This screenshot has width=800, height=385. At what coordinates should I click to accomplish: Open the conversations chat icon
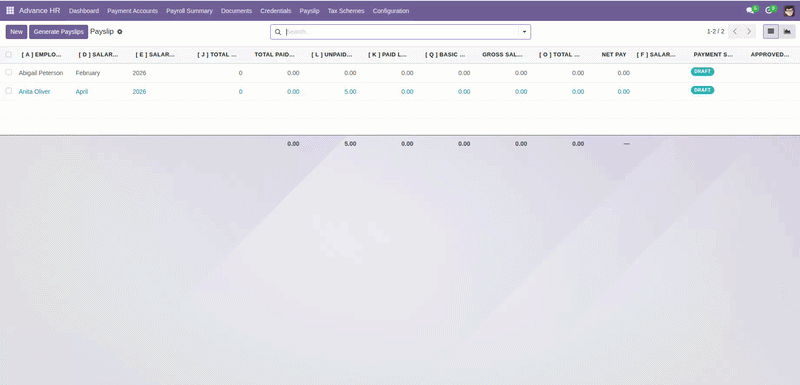750,10
